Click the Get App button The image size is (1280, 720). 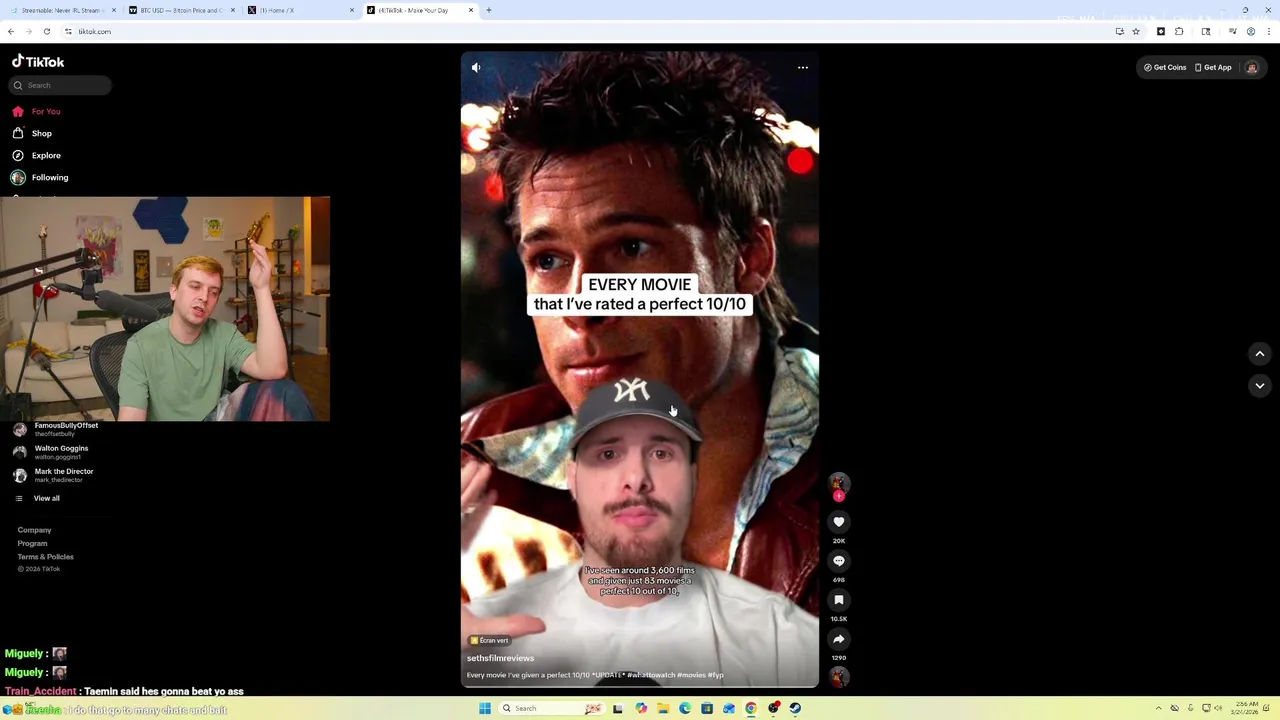coord(1213,67)
